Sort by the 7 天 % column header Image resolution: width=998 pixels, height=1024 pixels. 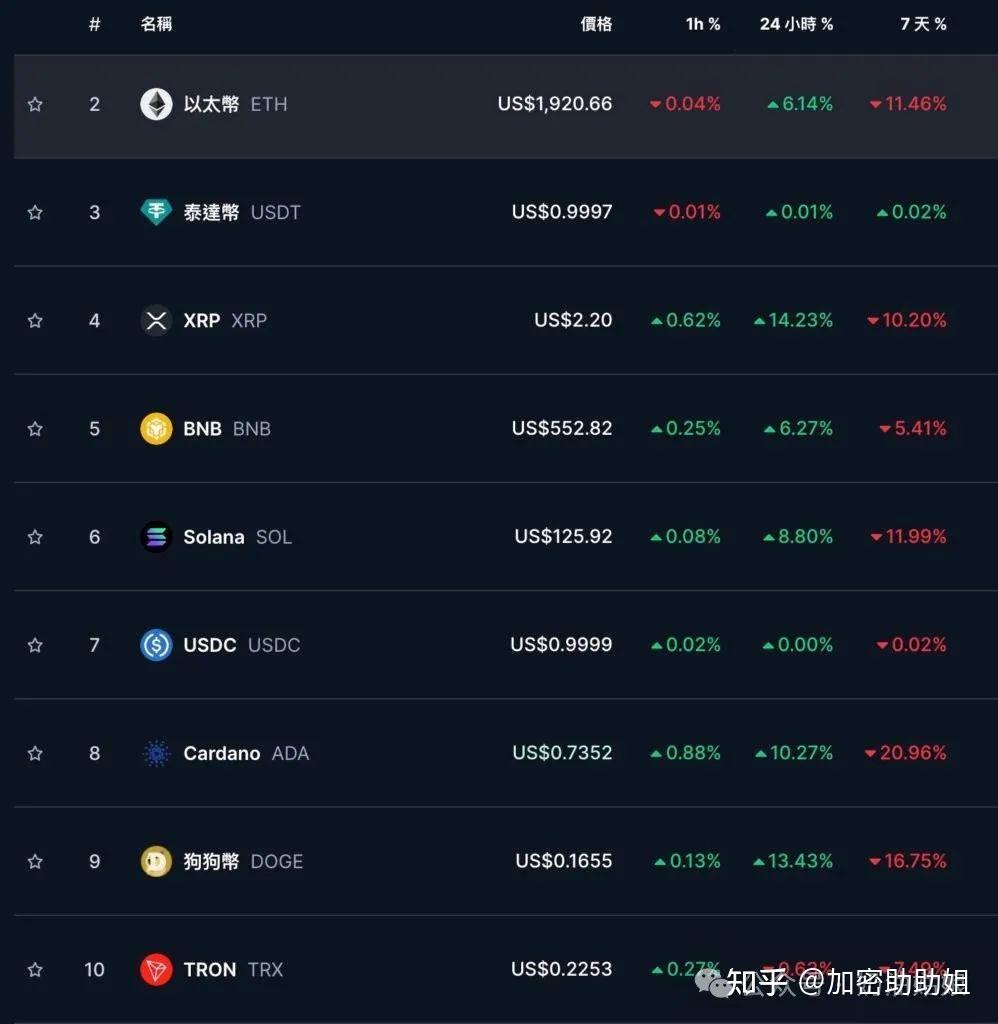pos(923,24)
